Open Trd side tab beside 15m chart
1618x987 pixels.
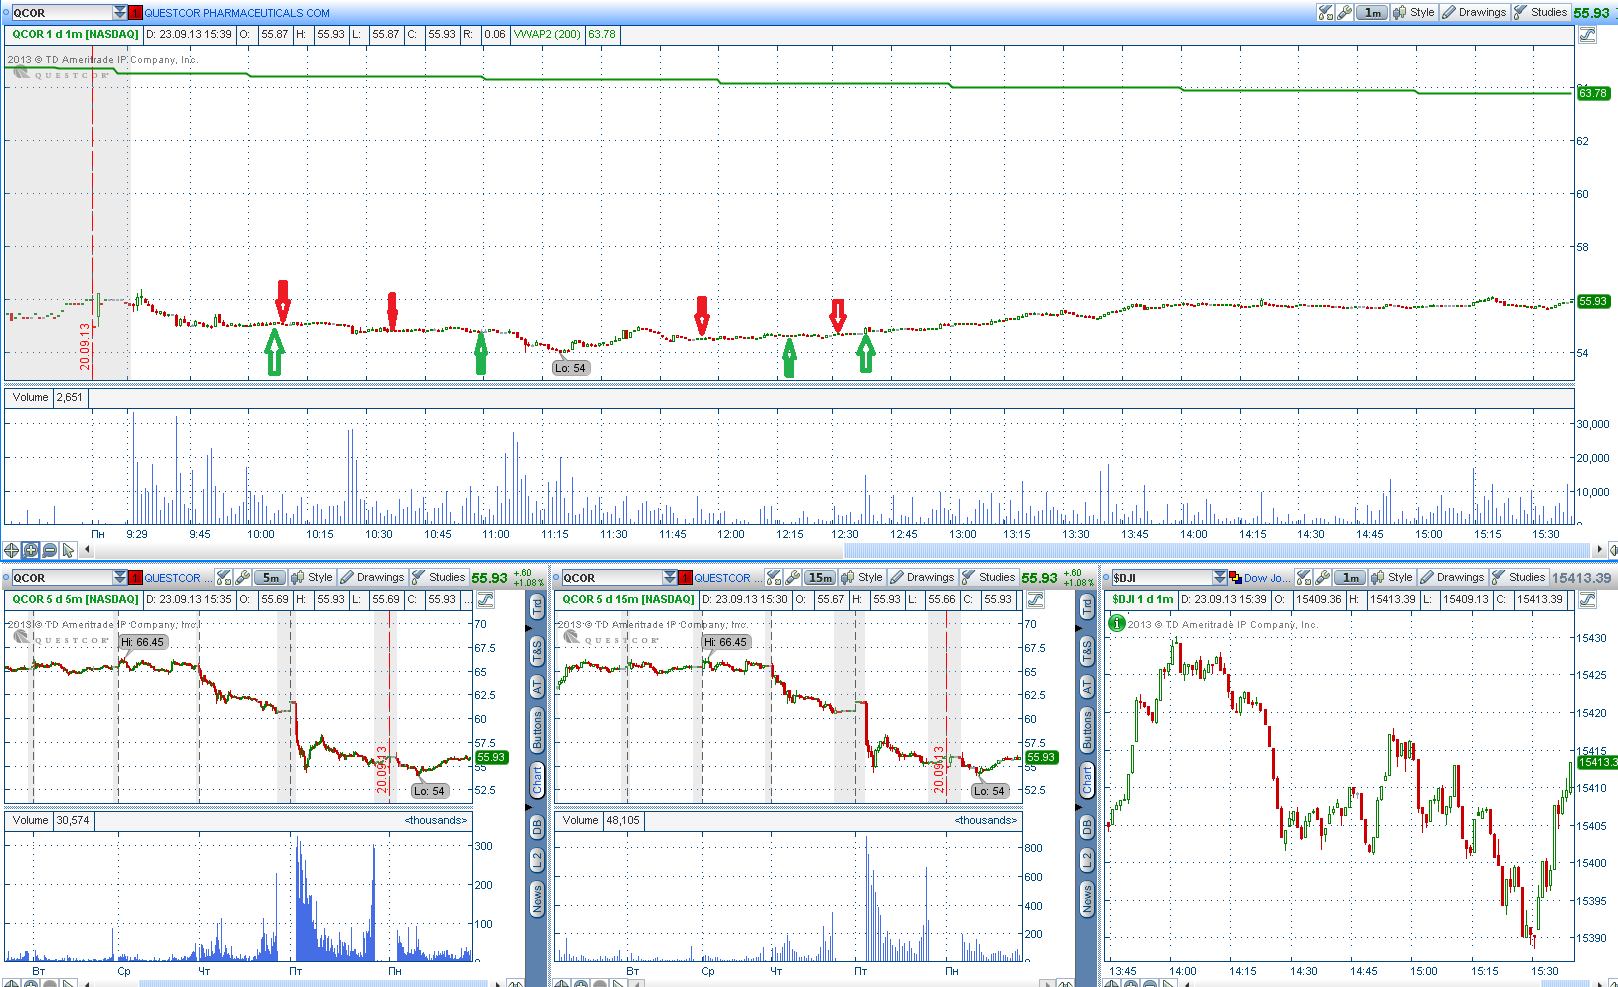pyautogui.click(x=1087, y=606)
